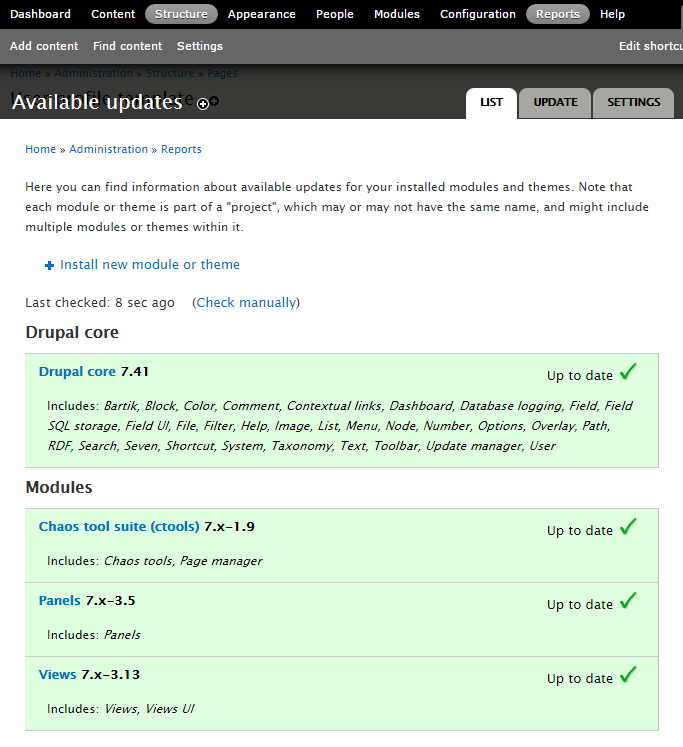Go to Modules in the admin toolbar

[x=397, y=14]
